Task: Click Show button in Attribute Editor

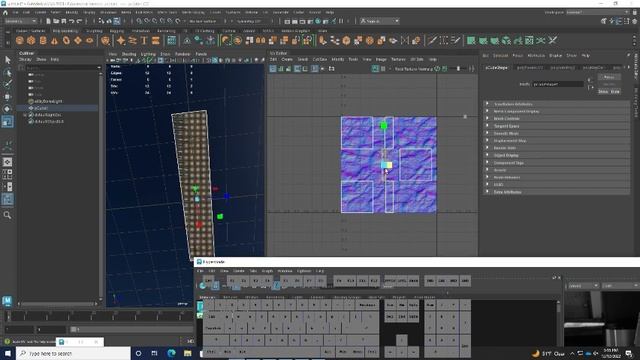Action: [x=603, y=91]
